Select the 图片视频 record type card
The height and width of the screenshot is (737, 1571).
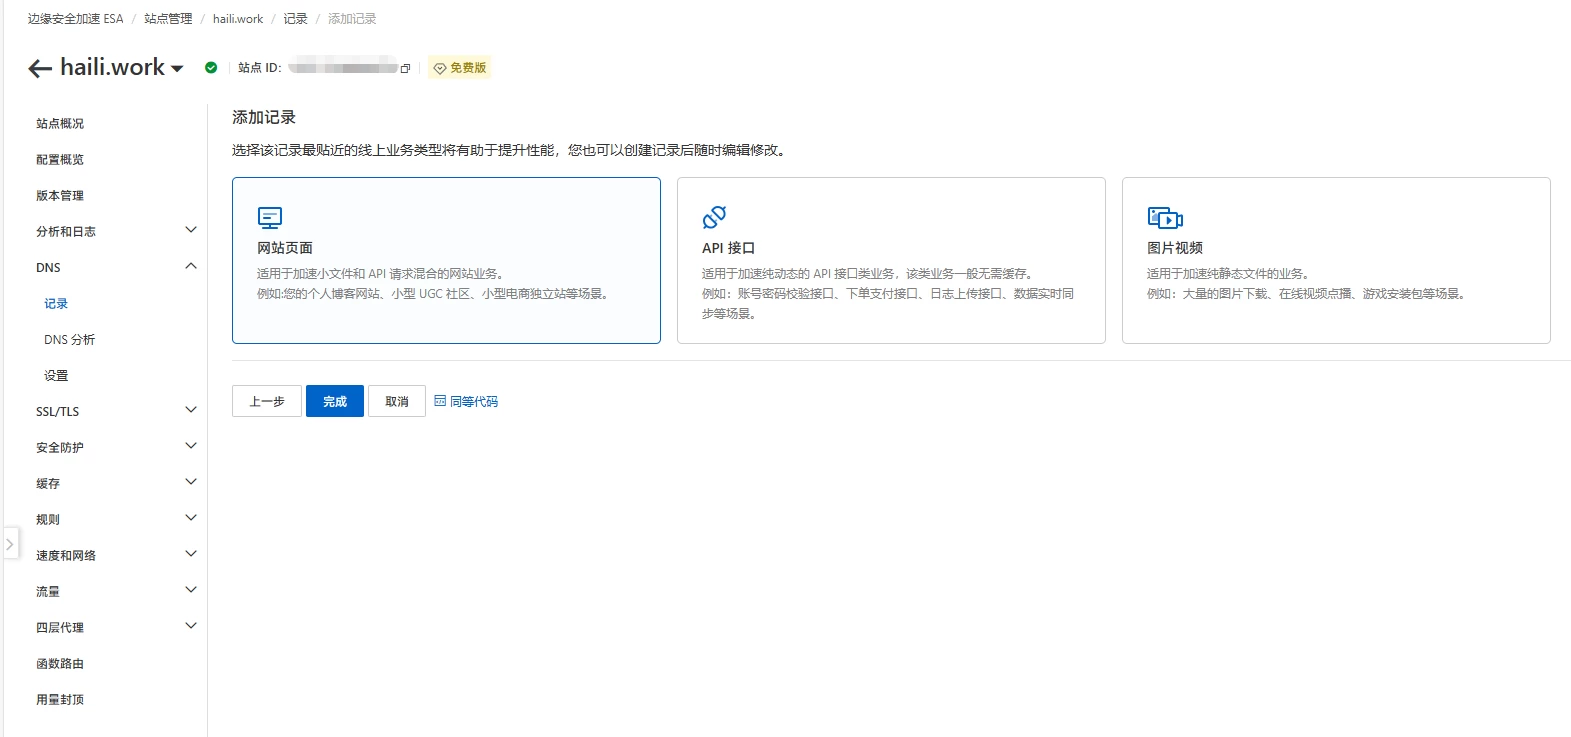point(1335,260)
